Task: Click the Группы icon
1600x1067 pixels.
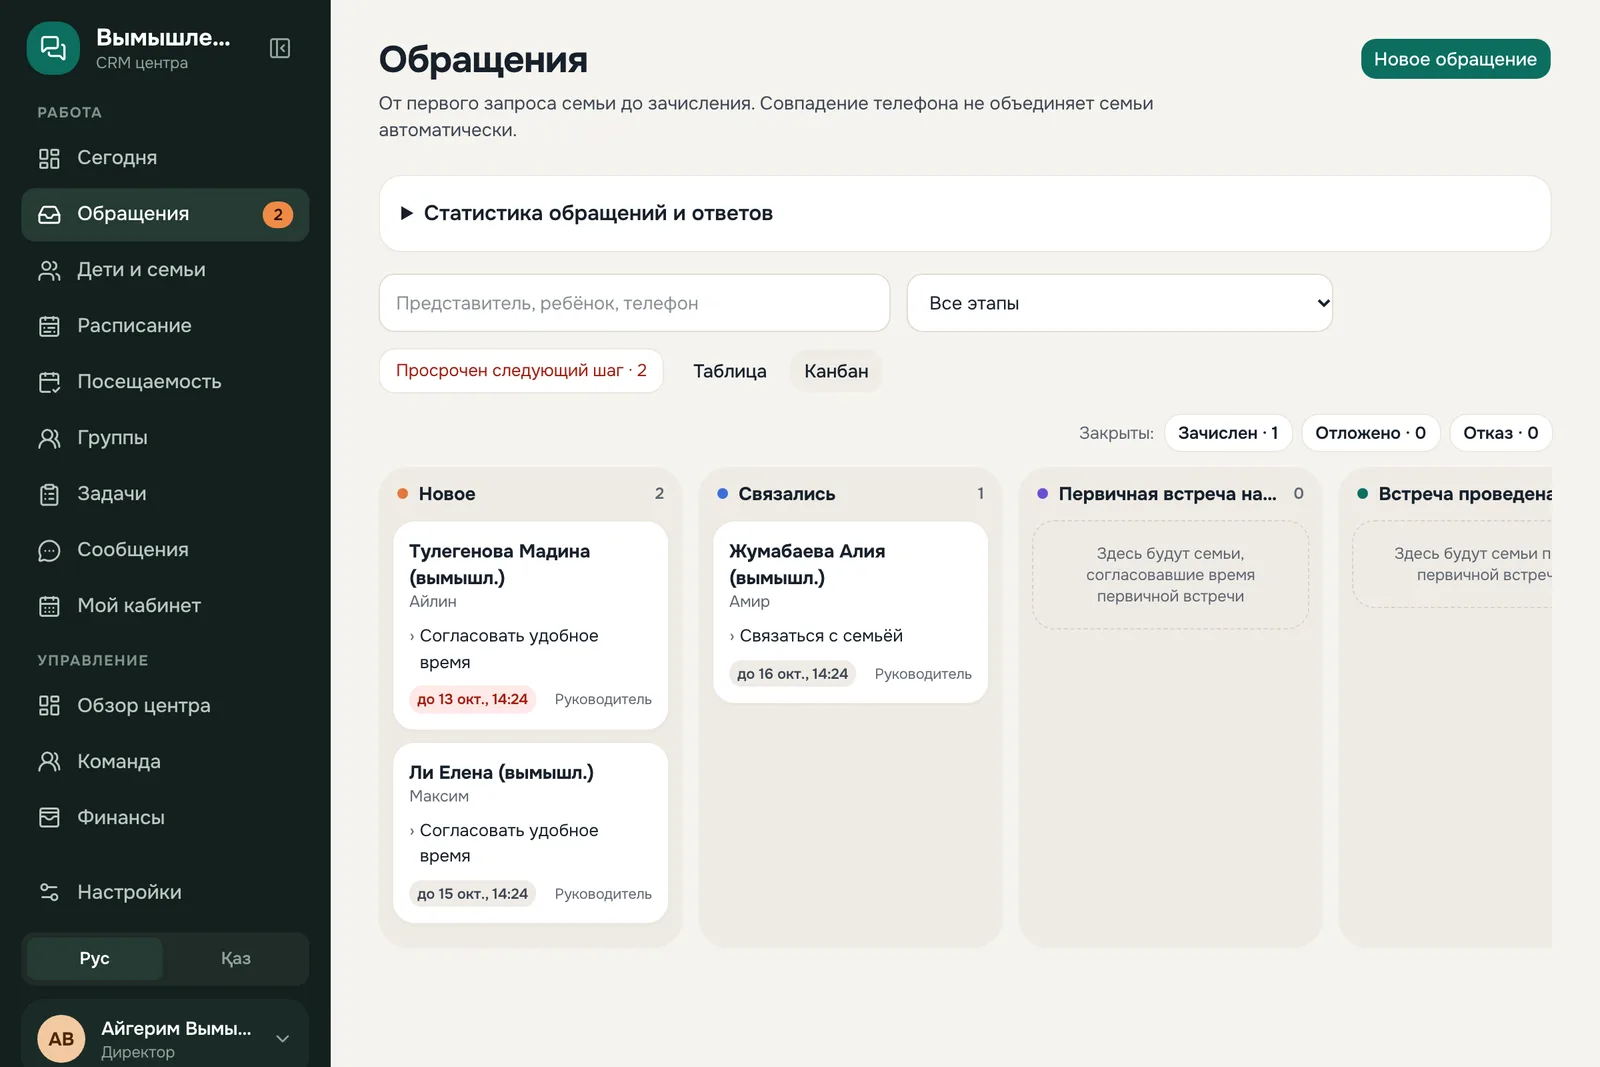Action: pos(49,438)
